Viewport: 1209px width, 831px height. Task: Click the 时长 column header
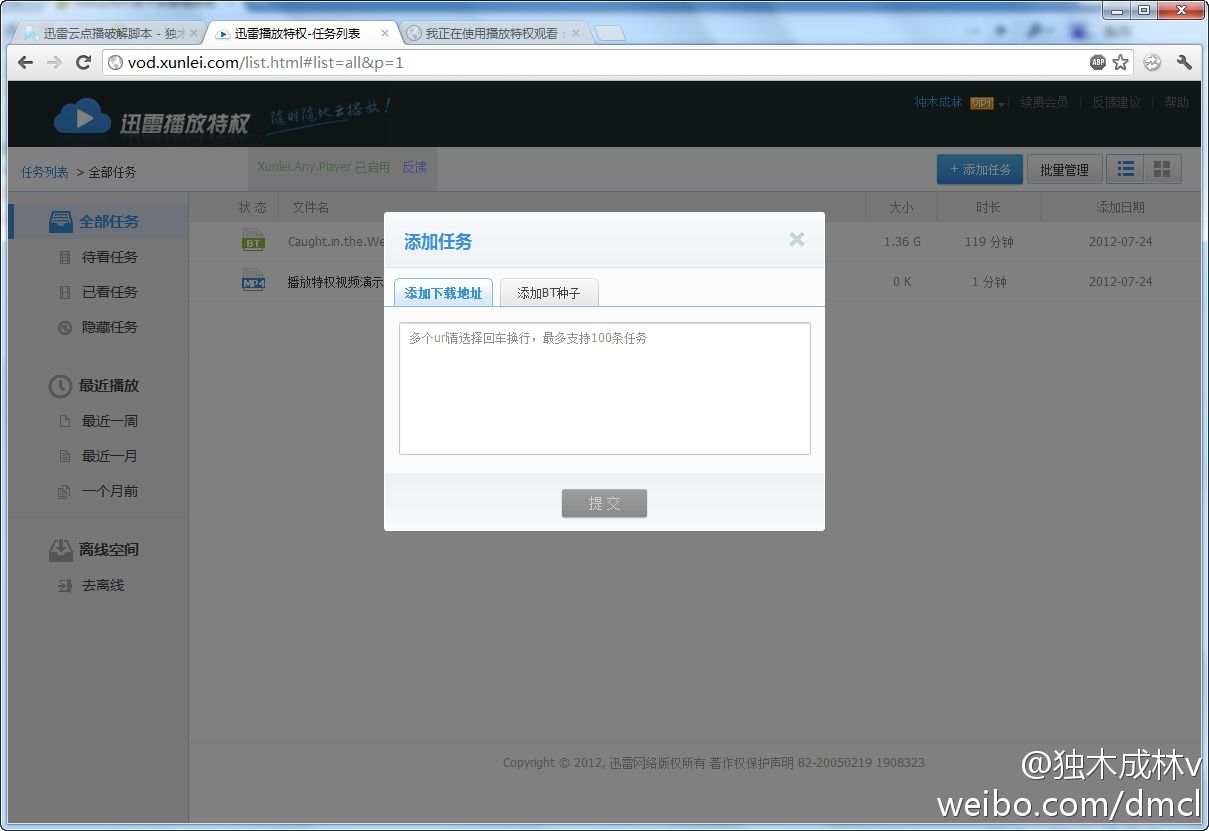tap(988, 207)
